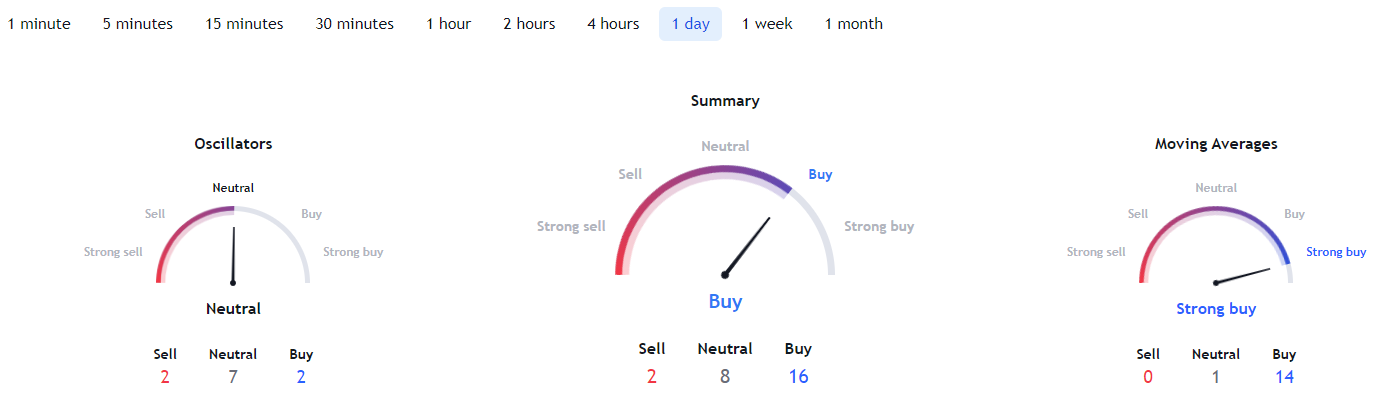
Task: Click the Summary gauge needle
Action: click(x=747, y=246)
